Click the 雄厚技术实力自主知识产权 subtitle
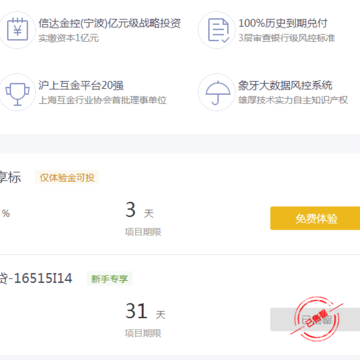360x360 pixels. coord(293,100)
